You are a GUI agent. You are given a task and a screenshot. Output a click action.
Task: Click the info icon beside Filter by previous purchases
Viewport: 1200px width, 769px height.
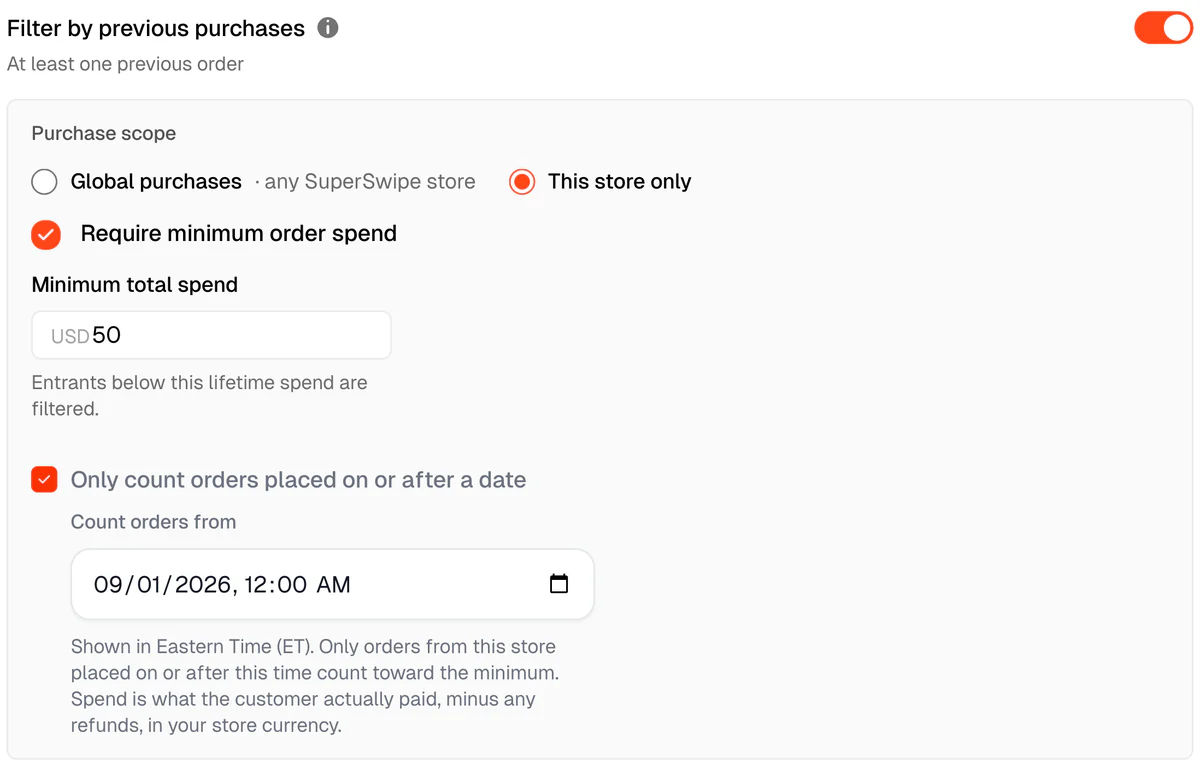coord(328,28)
